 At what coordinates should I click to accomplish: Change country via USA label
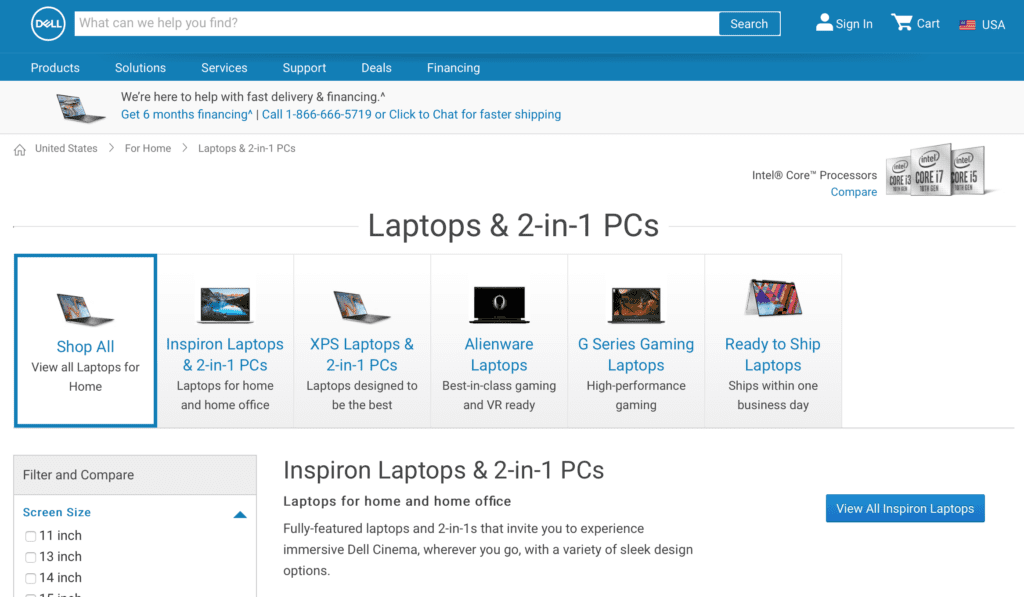tap(993, 25)
